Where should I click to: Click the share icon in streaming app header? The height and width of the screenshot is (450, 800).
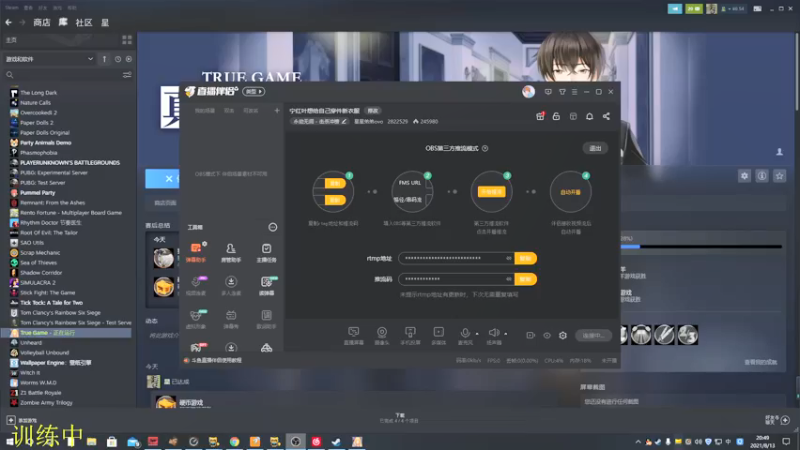(606, 116)
